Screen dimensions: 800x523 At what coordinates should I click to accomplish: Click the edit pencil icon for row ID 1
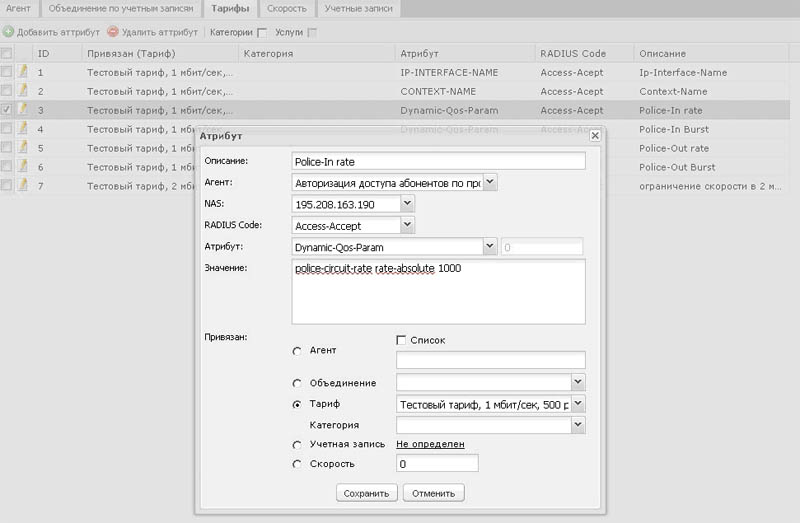click(x=22, y=72)
